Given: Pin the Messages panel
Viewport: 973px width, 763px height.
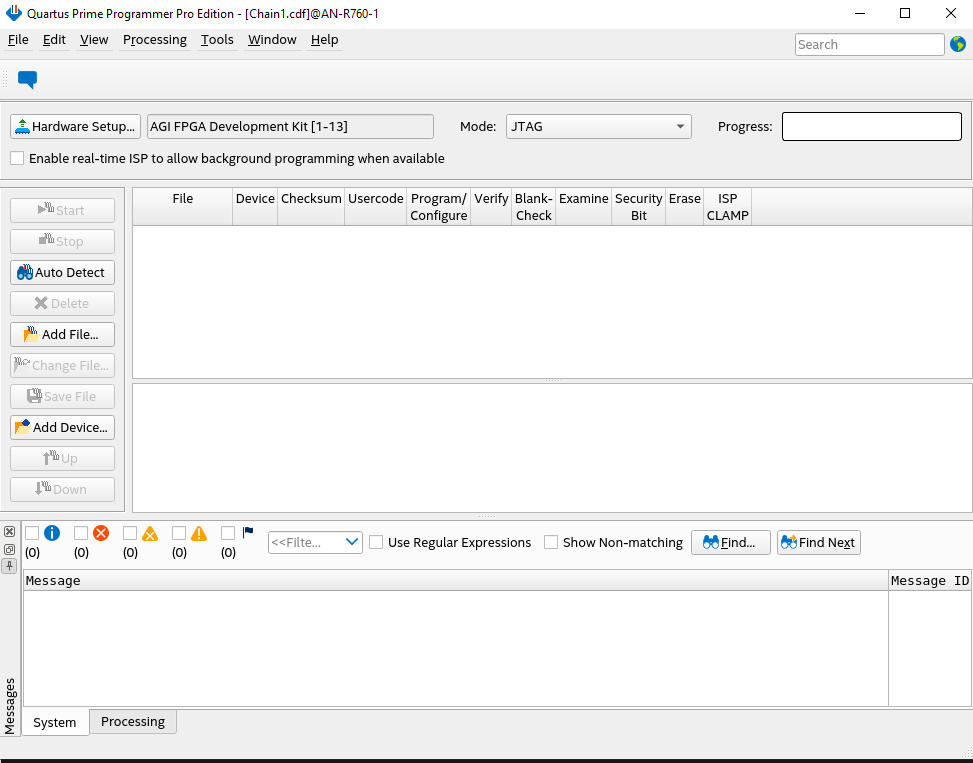Looking at the screenshot, I should tap(9, 566).
